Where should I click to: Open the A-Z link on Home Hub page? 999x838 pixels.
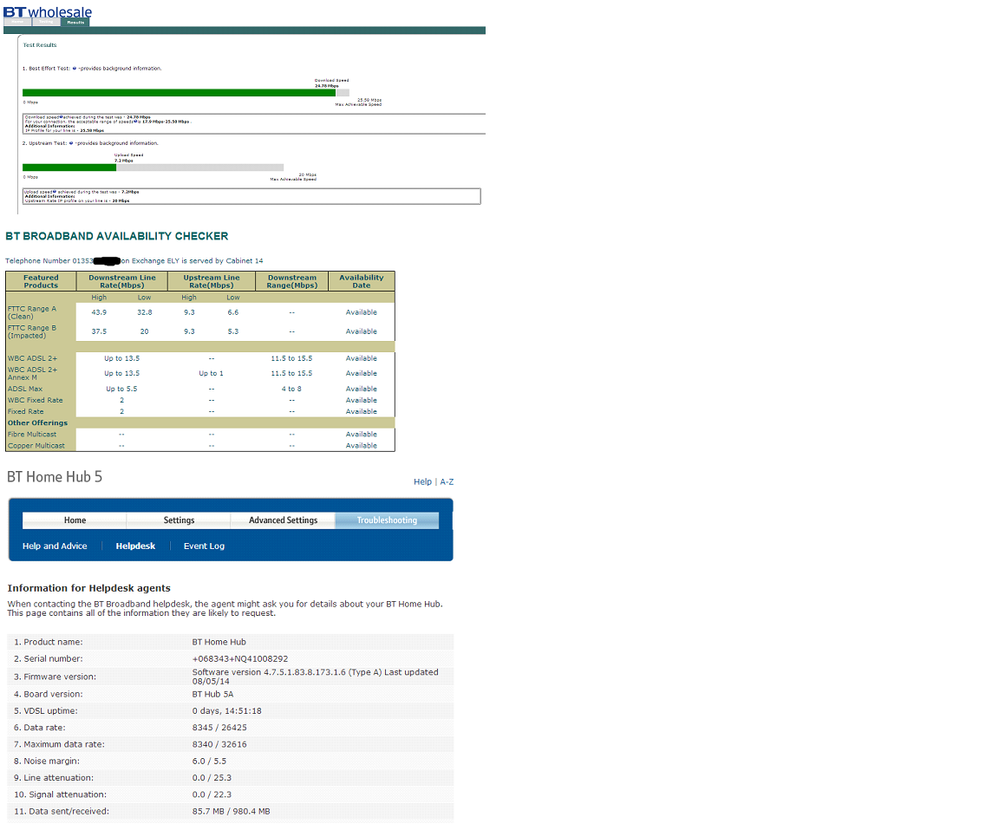click(x=447, y=482)
